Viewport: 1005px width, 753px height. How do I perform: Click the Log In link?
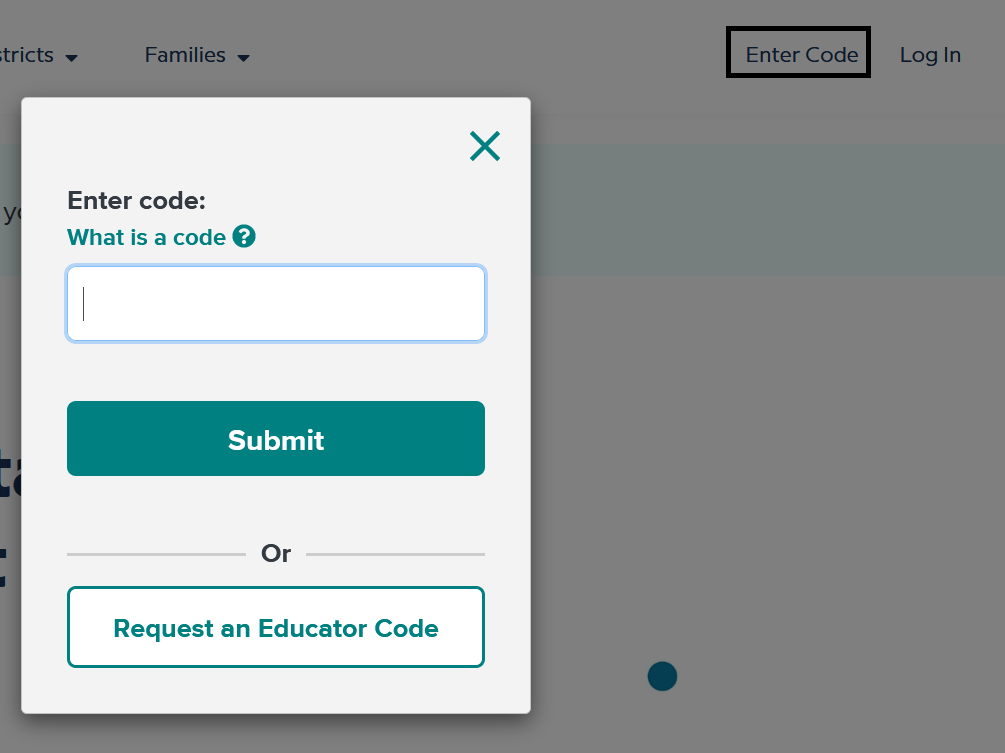coord(929,55)
